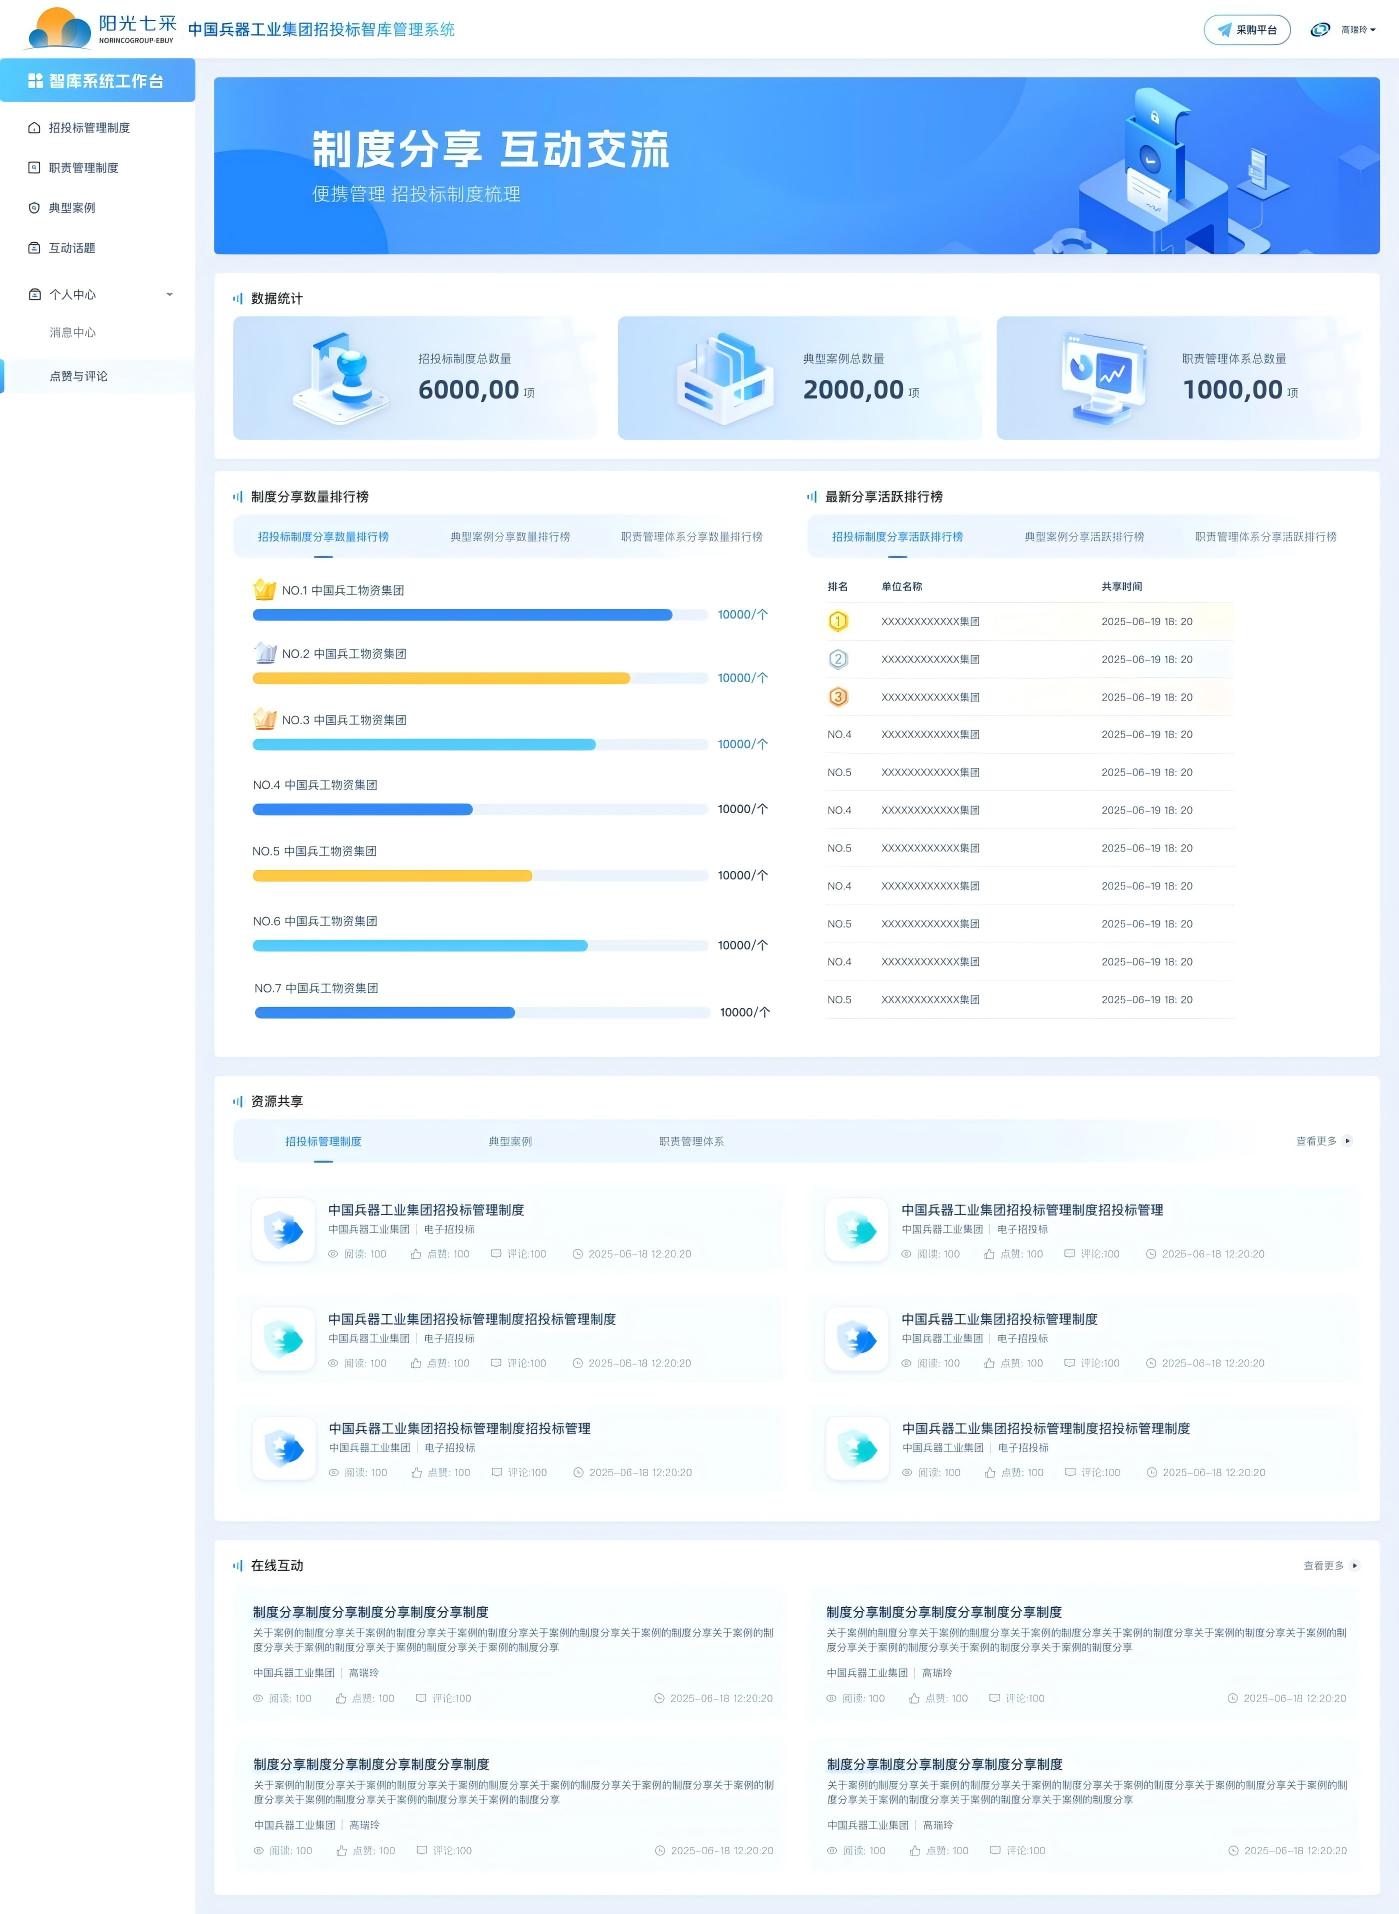1399x1914 pixels.
Task: Click the NO.1 gold crown icon
Action: point(264,589)
